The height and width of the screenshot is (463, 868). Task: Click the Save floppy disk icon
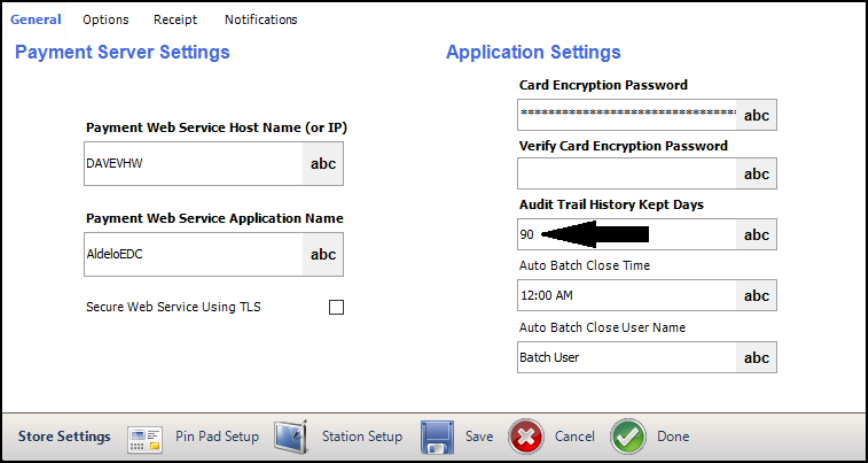pos(437,437)
